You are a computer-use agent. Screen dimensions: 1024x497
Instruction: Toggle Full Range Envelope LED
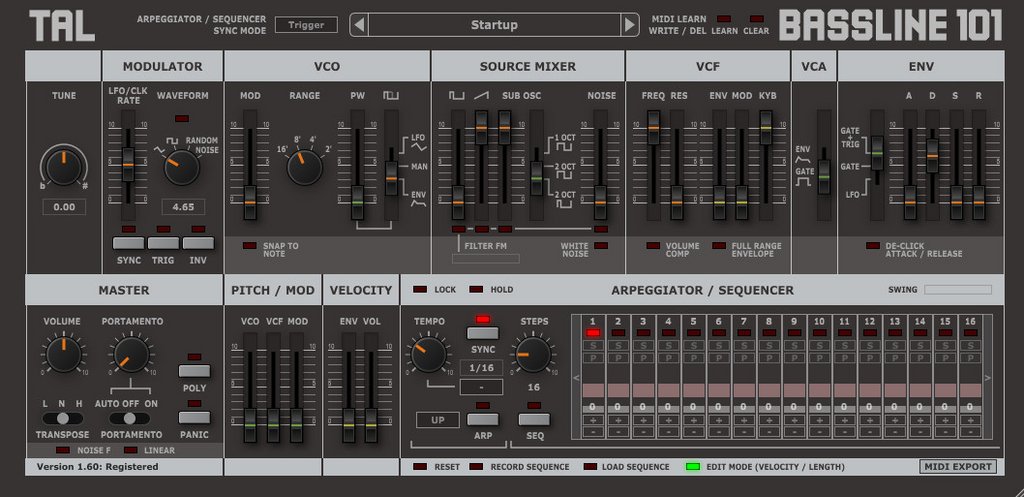719,246
